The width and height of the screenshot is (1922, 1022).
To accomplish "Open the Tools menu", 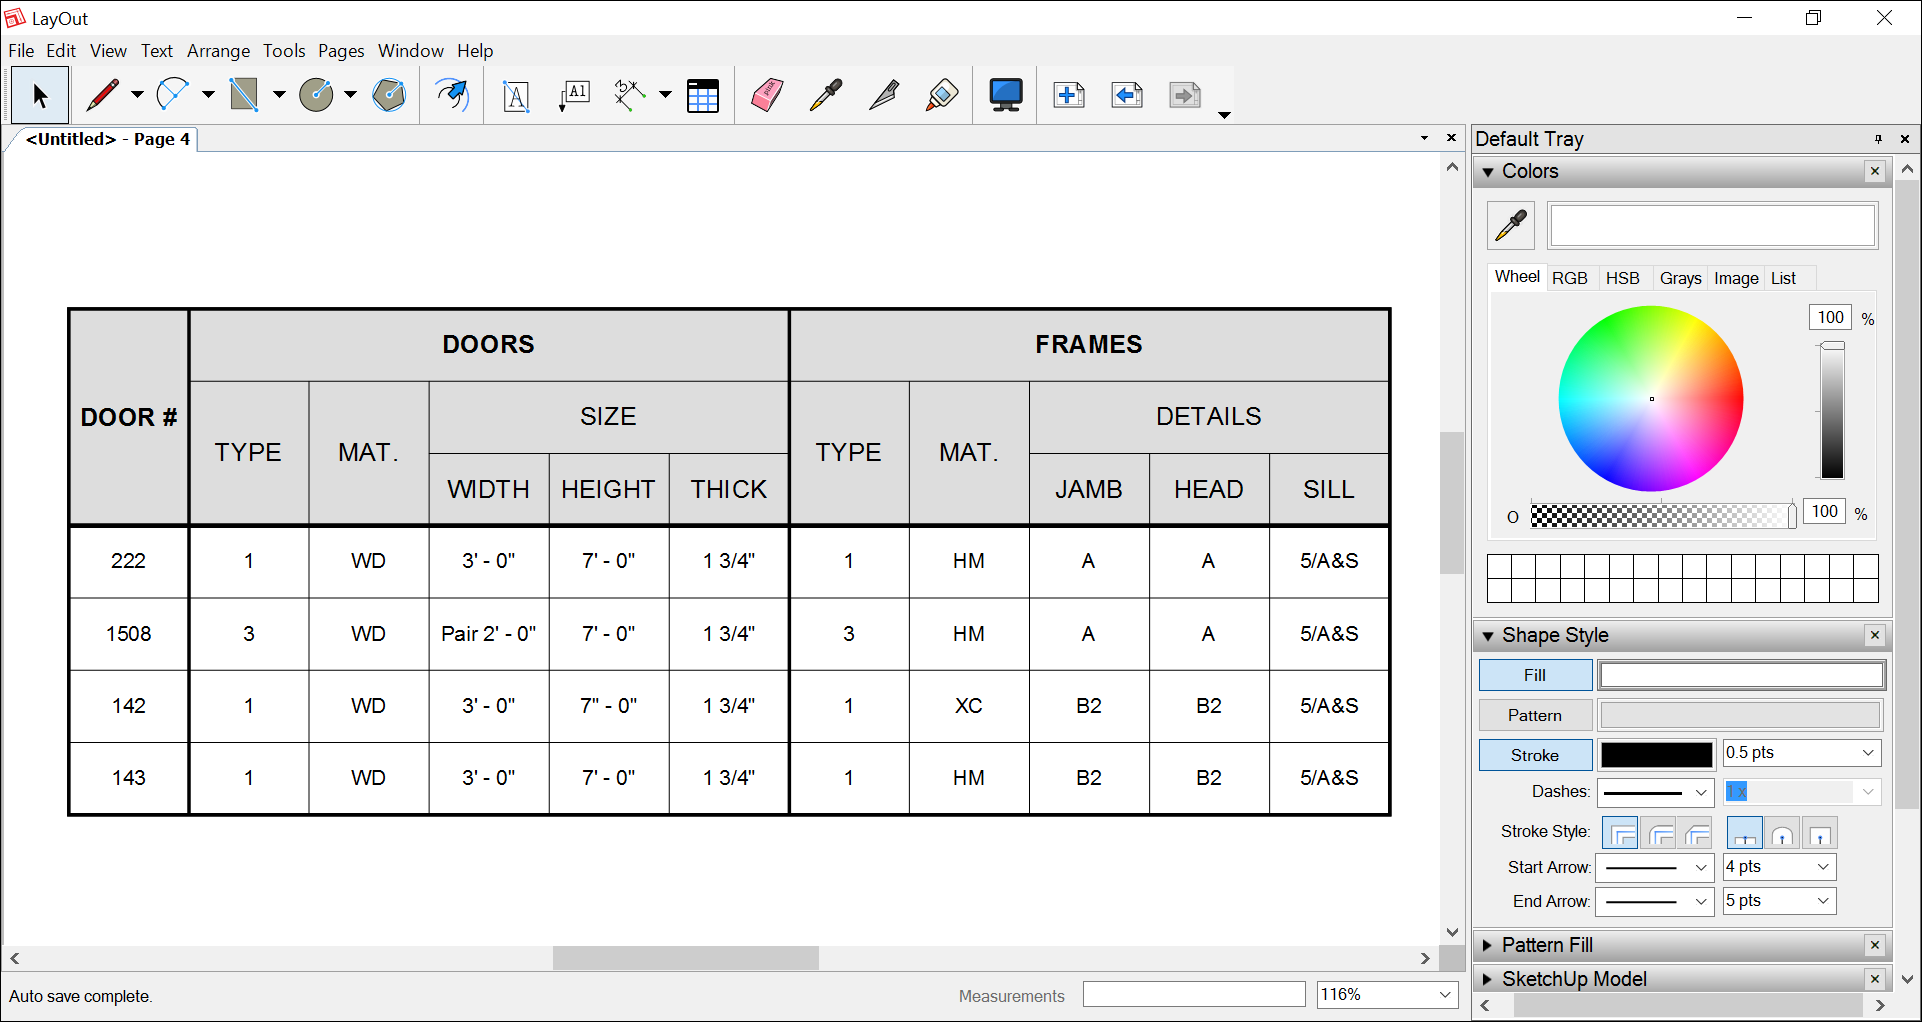I will 284,50.
